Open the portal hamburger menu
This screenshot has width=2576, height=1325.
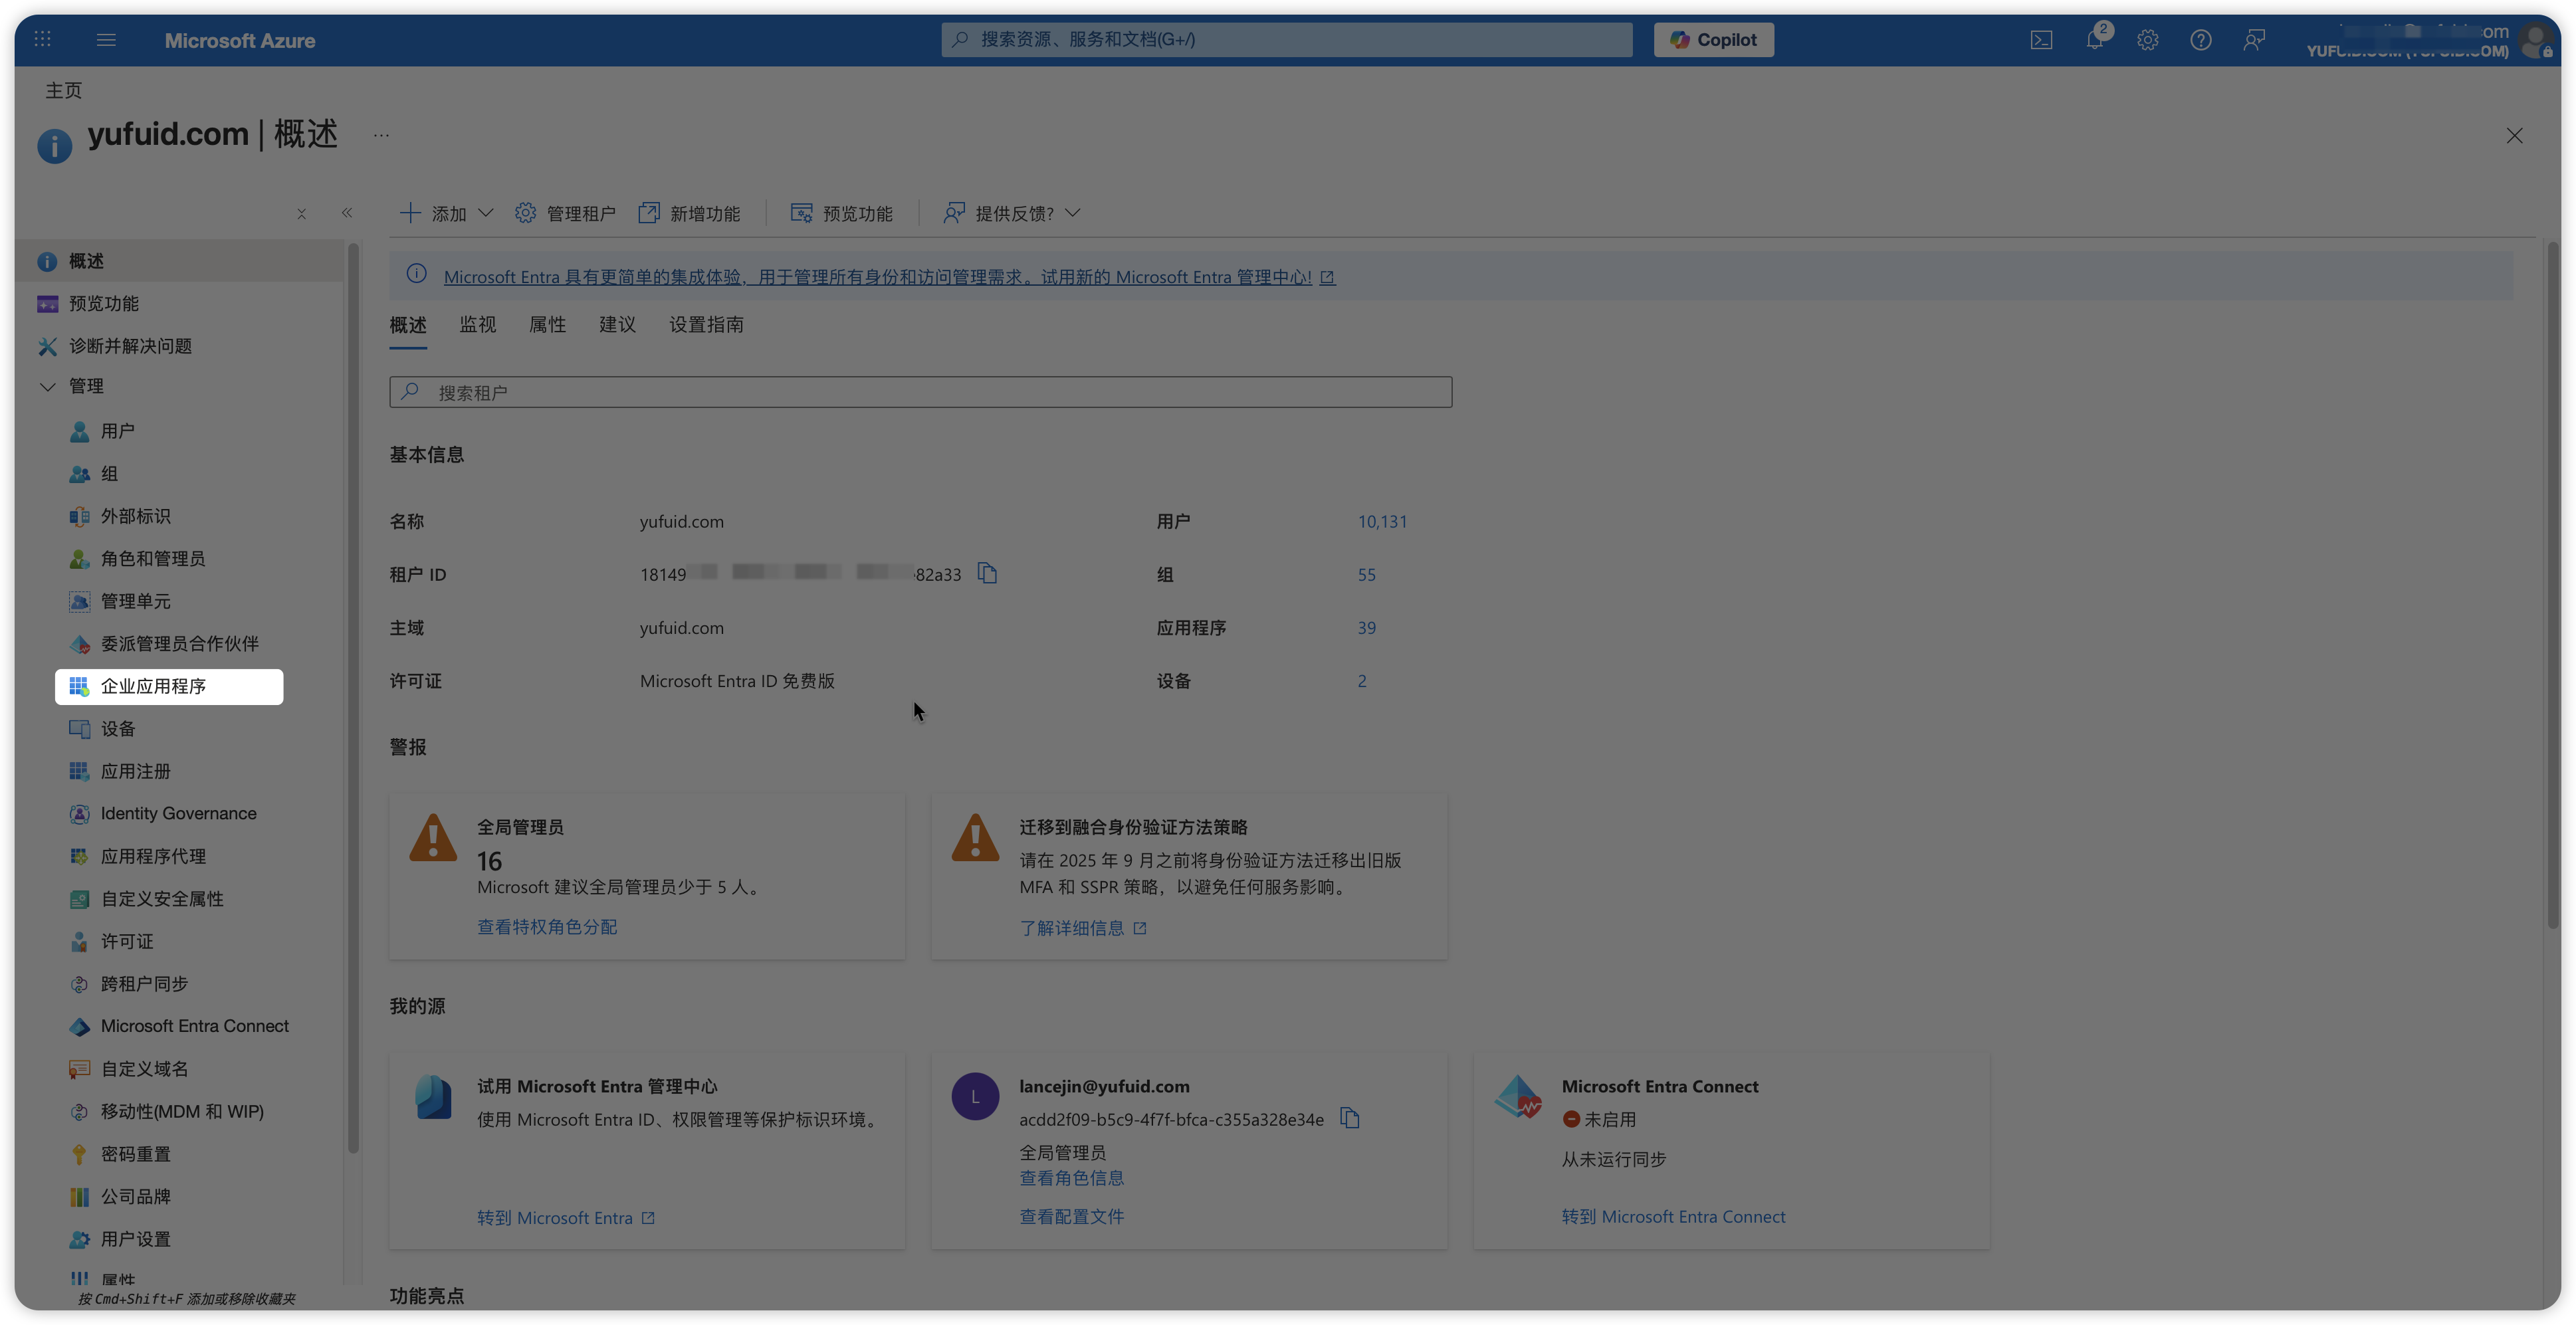point(106,40)
